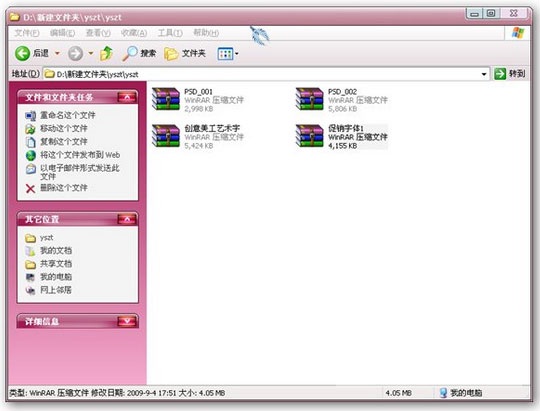Click the publish to Web globe icon
The width and height of the screenshot is (540, 411).
30,155
